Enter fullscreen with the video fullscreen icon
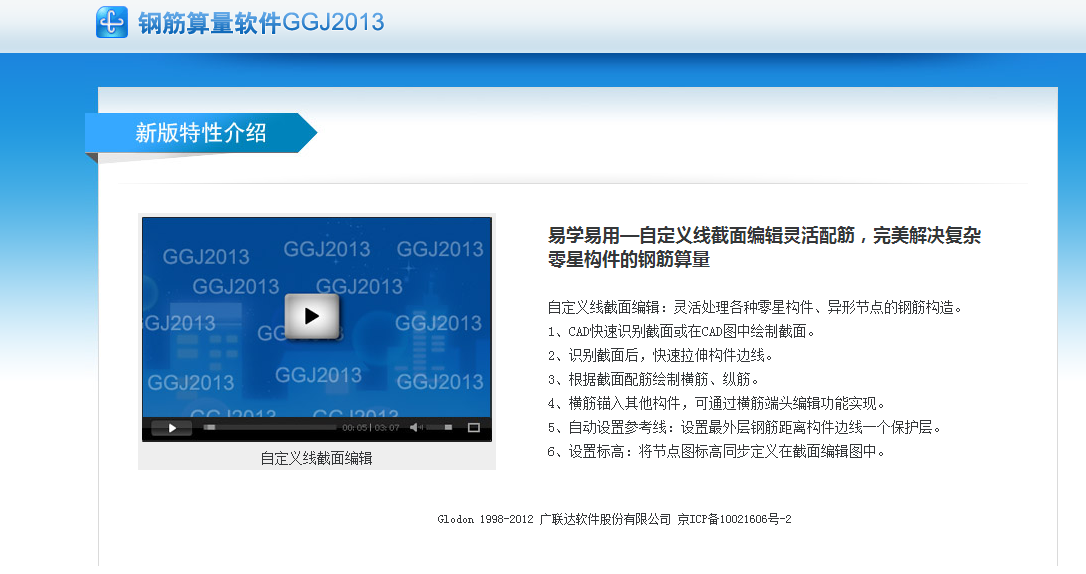The image size is (1086, 574). 474,428
